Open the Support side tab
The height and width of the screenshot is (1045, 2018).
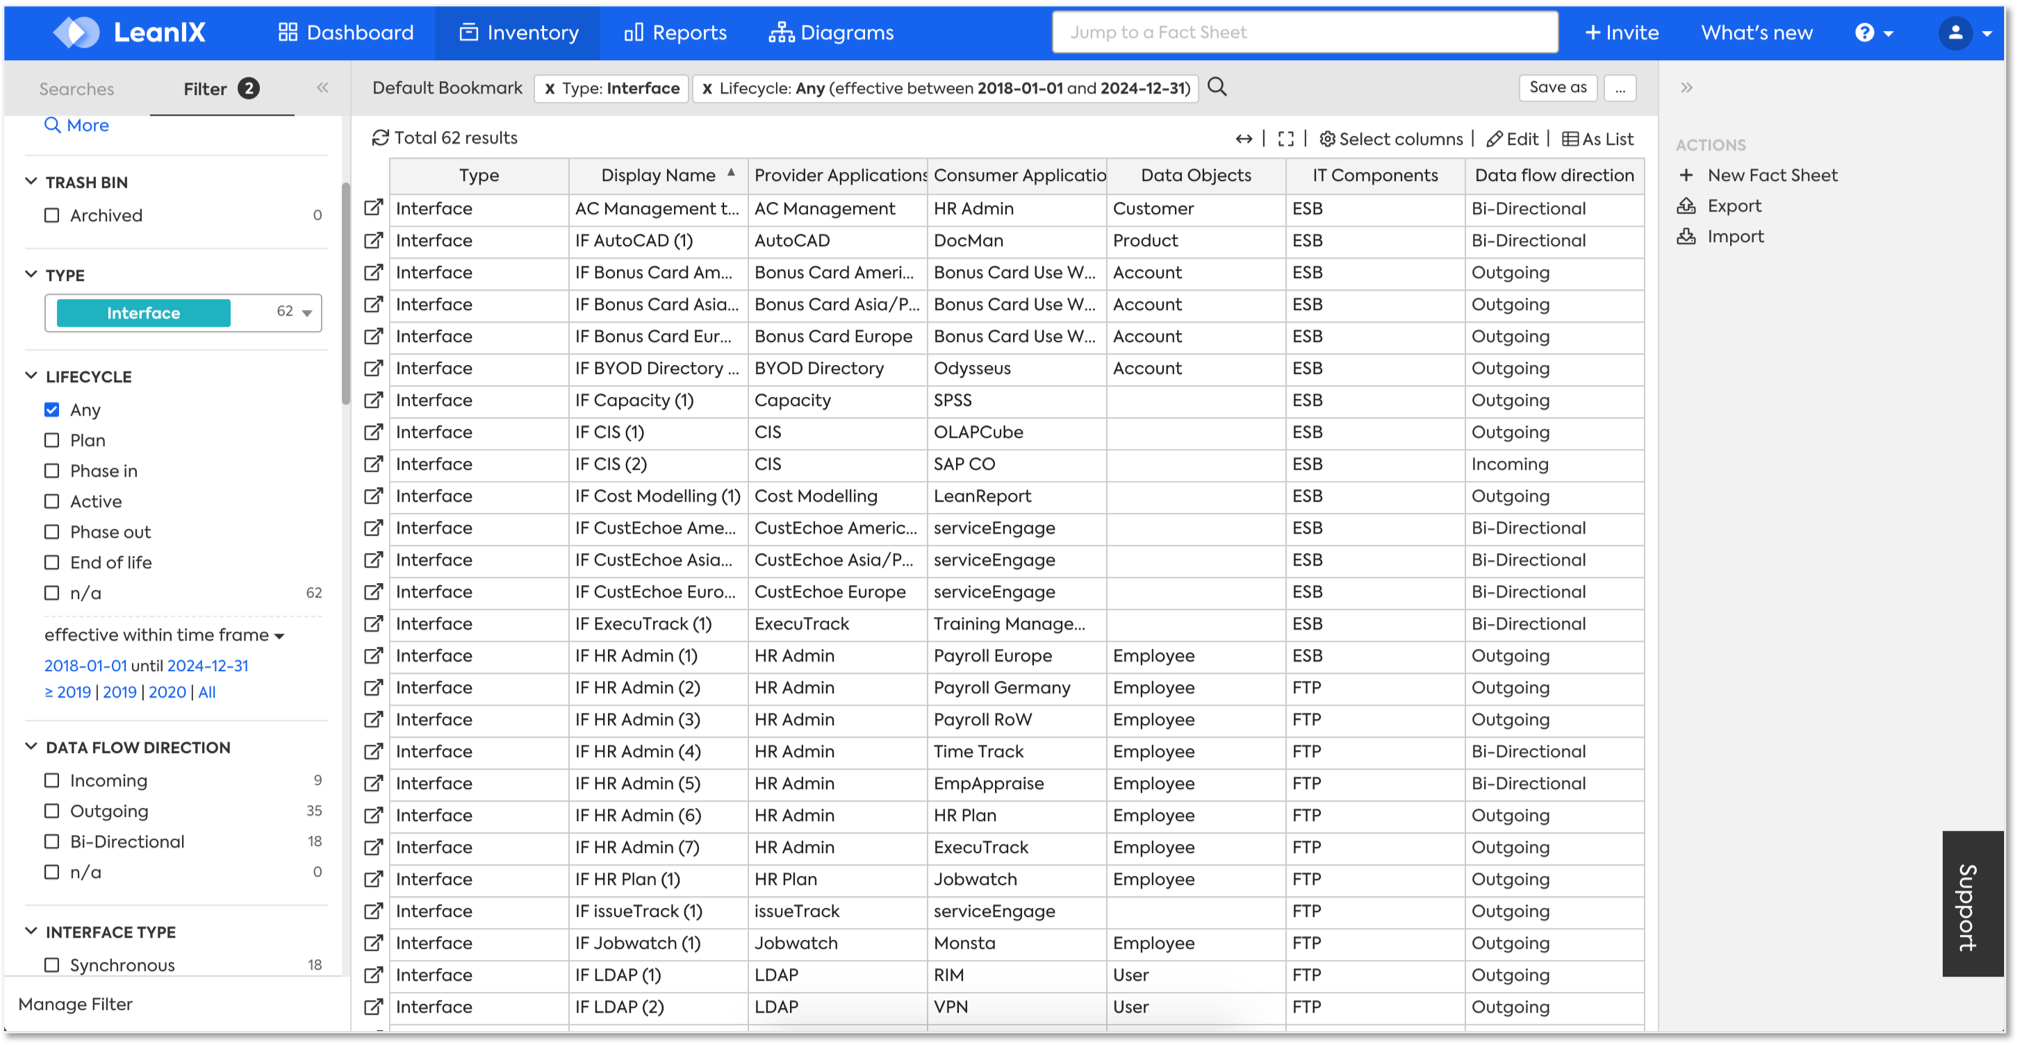[x=1972, y=904]
